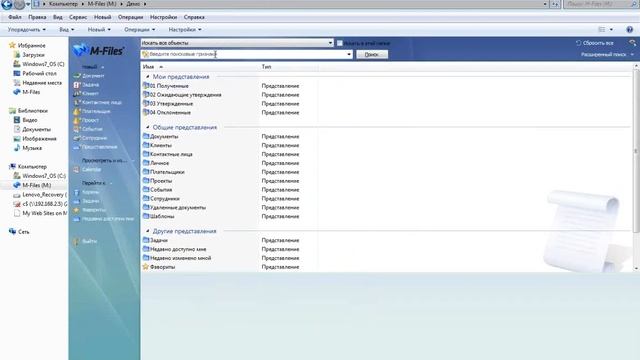Click the 01 Полученные view icon

tap(146, 86)
